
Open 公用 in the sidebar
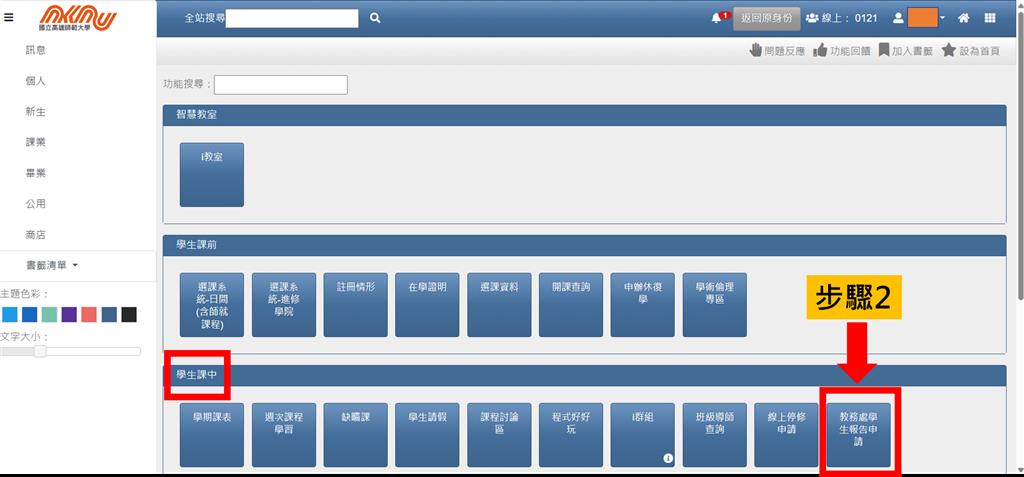pos(36,204)
